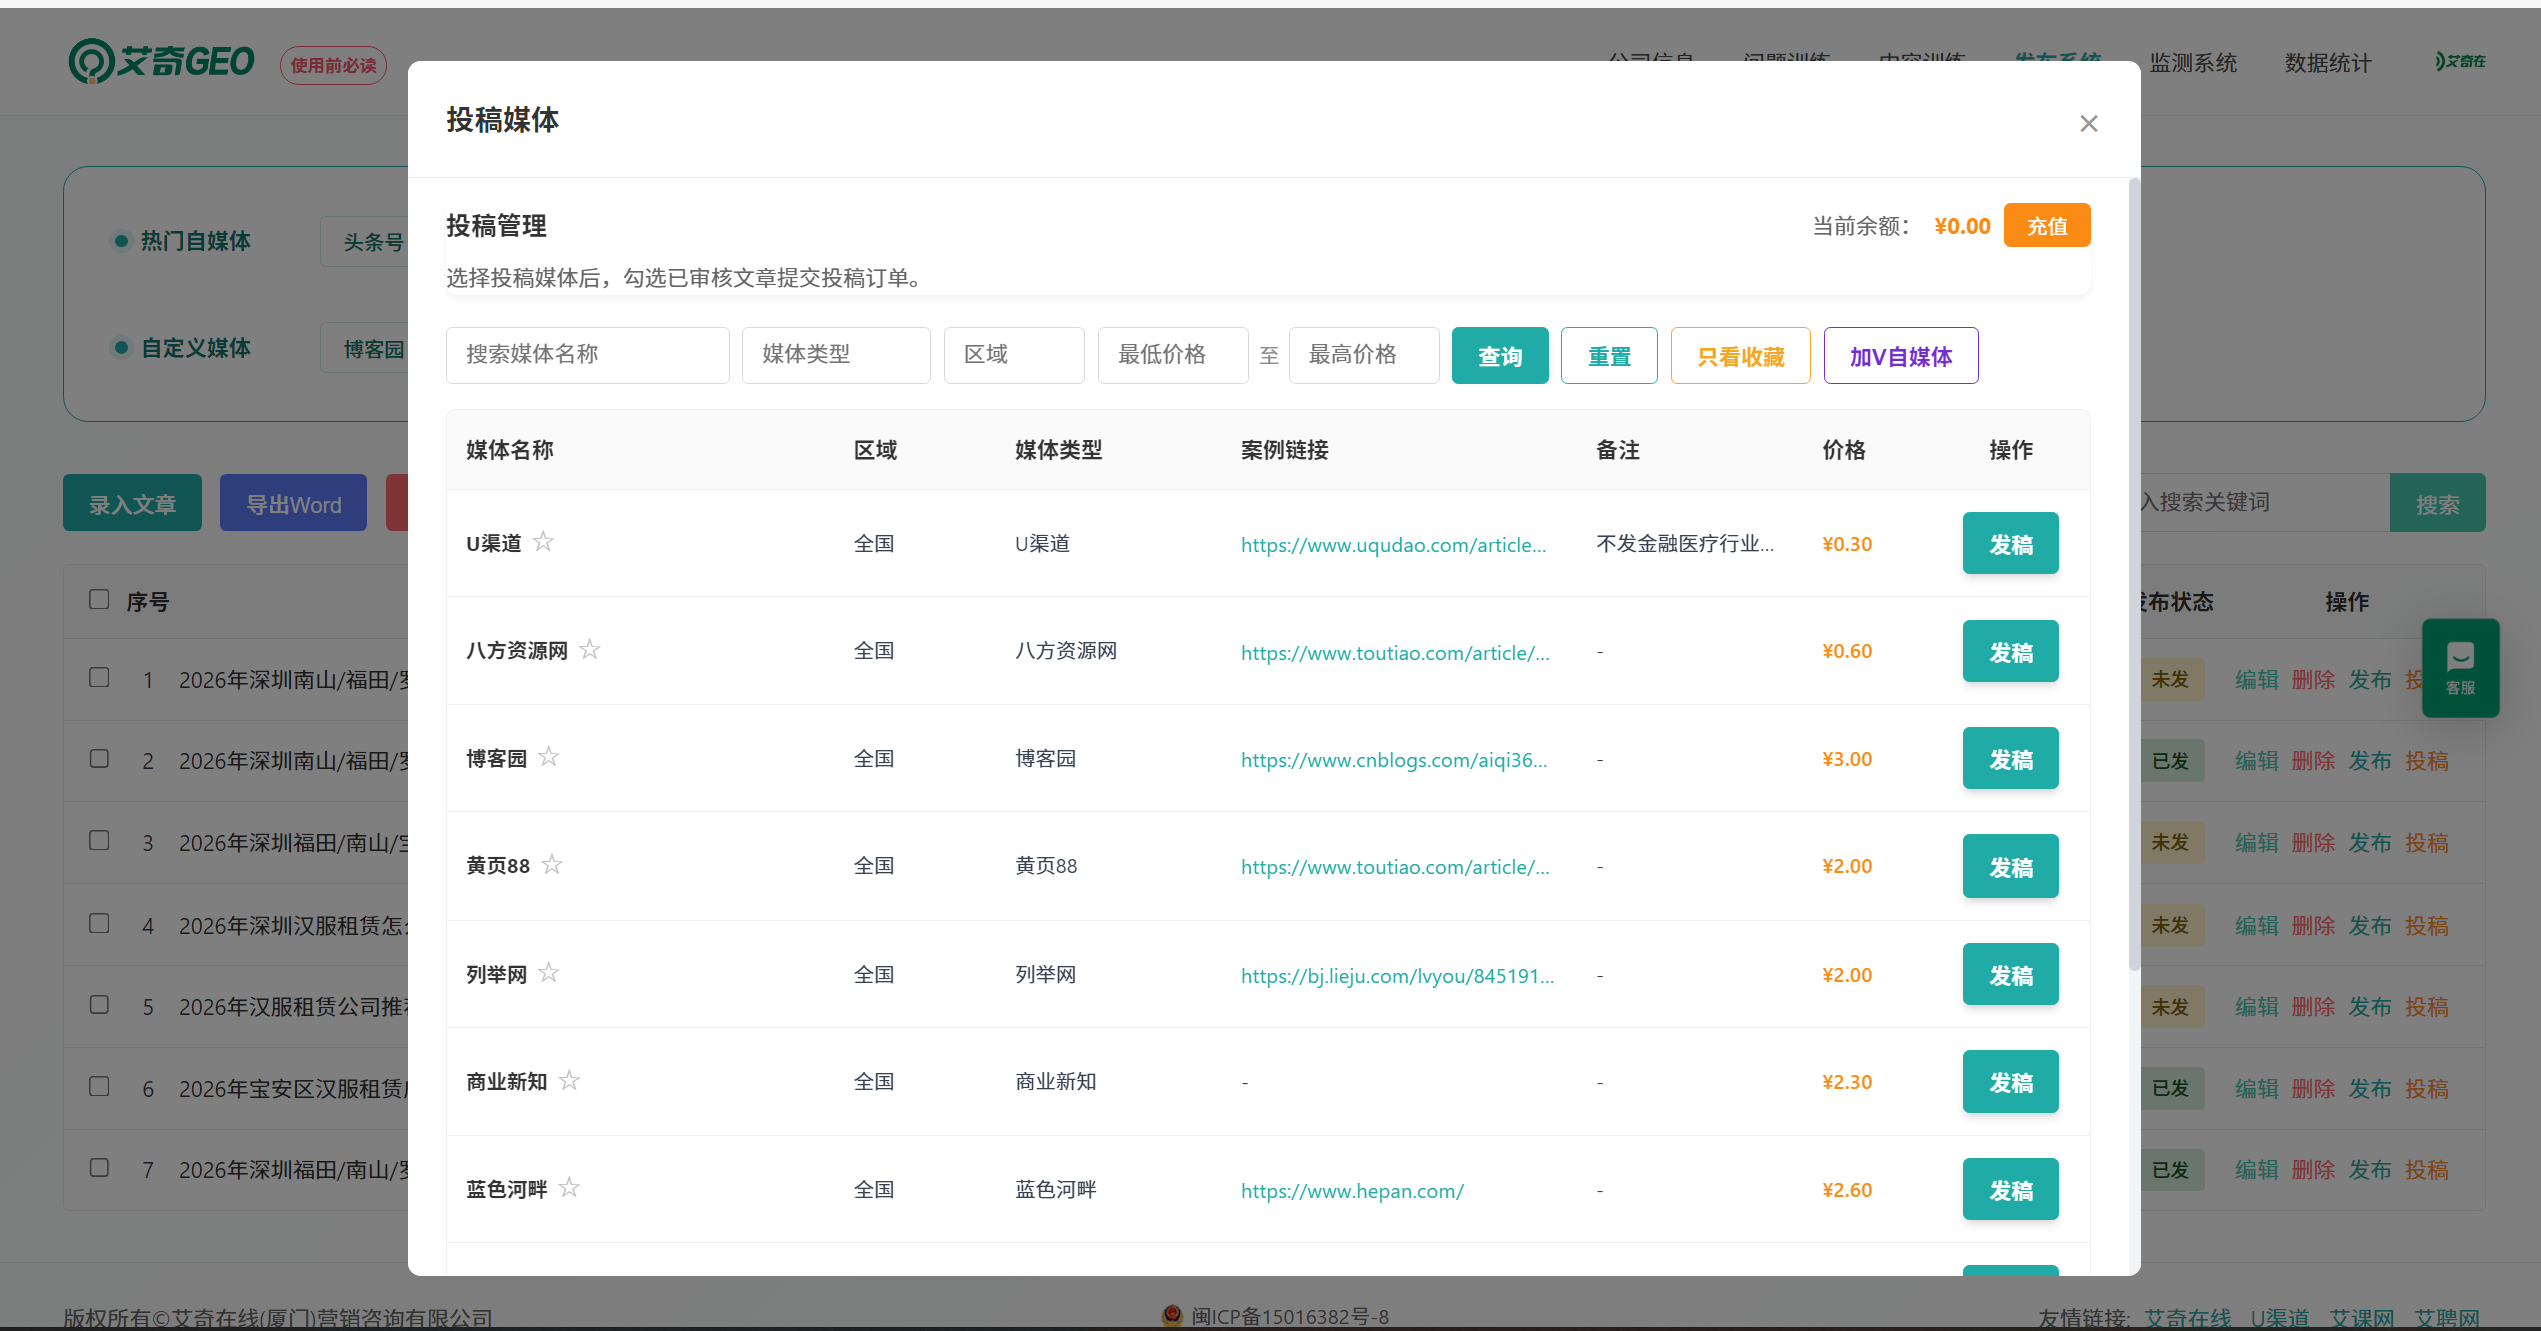Focus the 搜索媒体名称 search field
Screen dimensions: 2541x1331
pos(588,355)
